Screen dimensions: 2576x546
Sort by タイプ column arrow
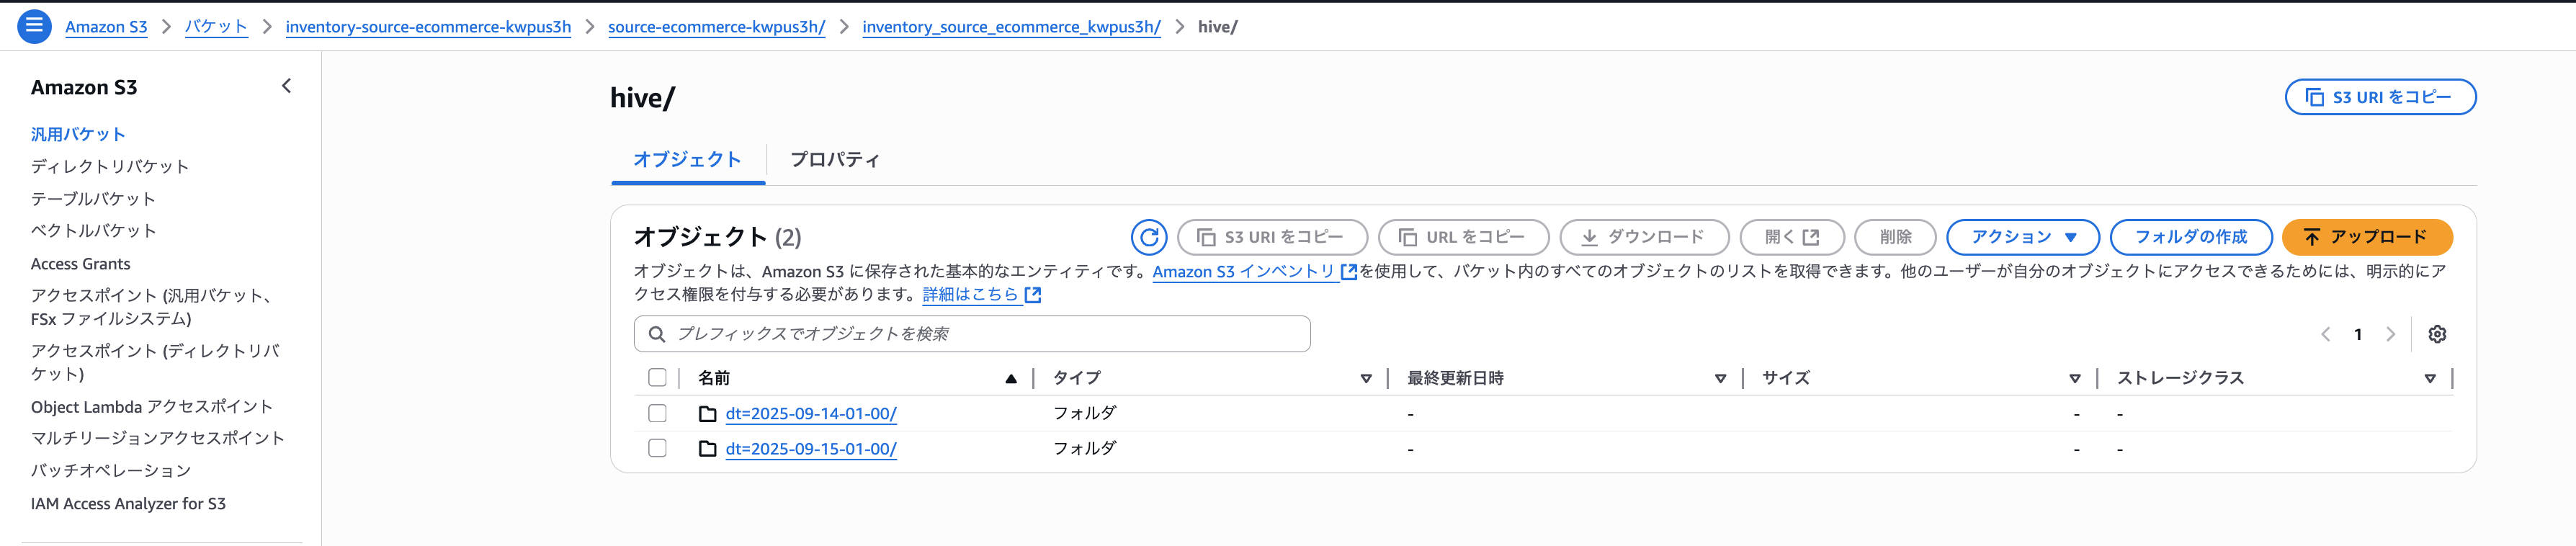[x=1366, y=378]
